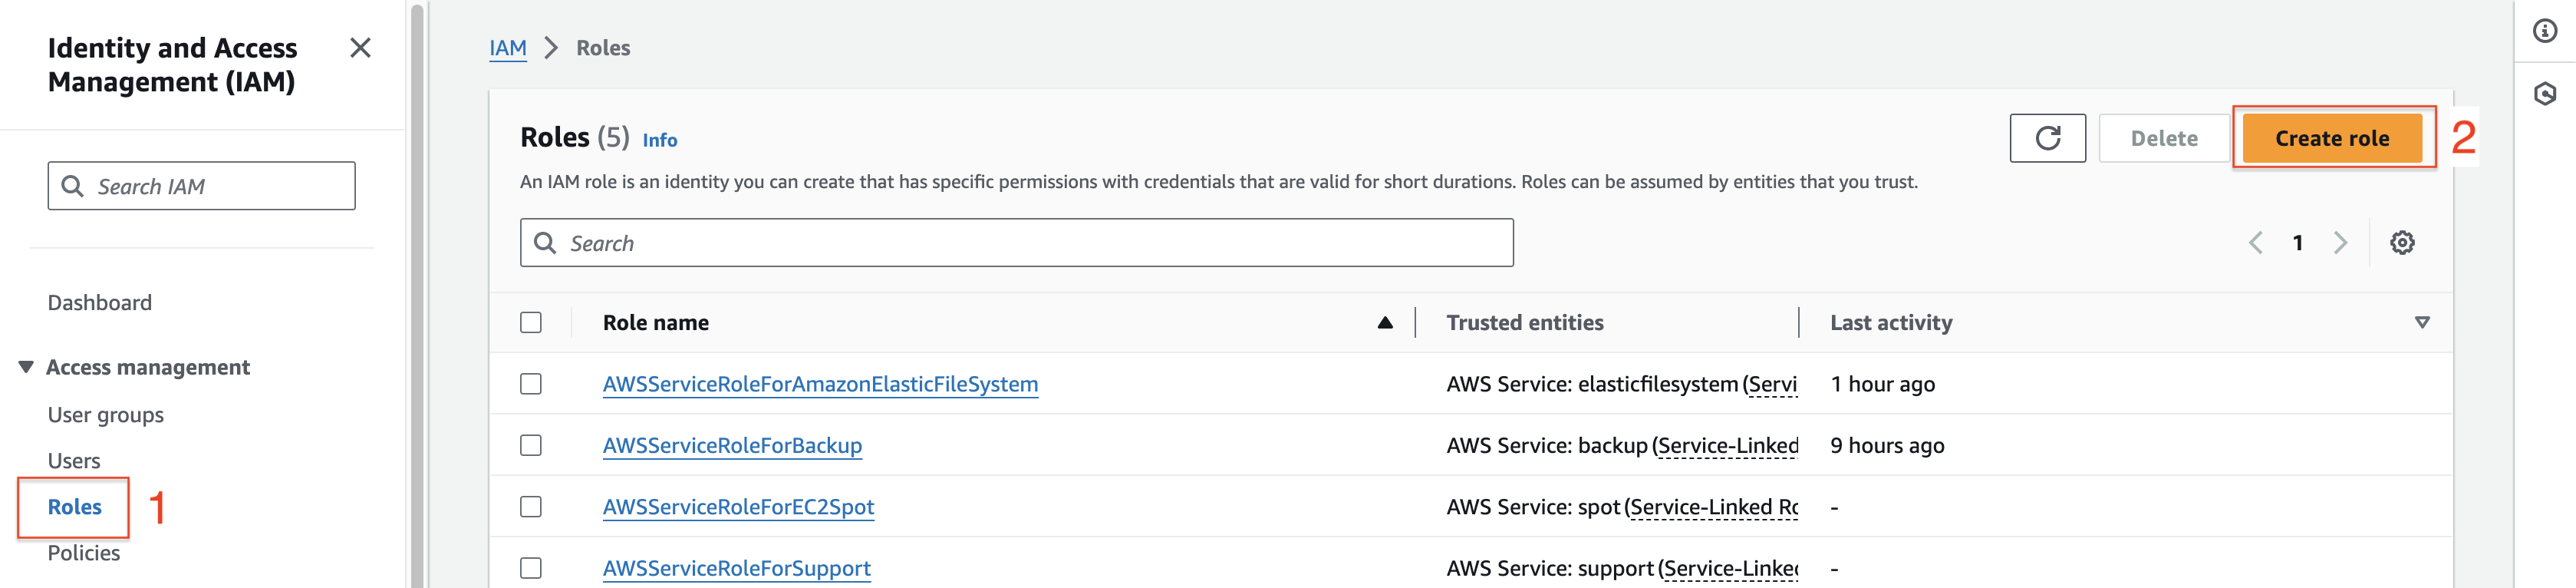This screenshot has height=588, width=2576.
Task: Click the backup Service-Linked trusted entity text
Action: 1621,445
